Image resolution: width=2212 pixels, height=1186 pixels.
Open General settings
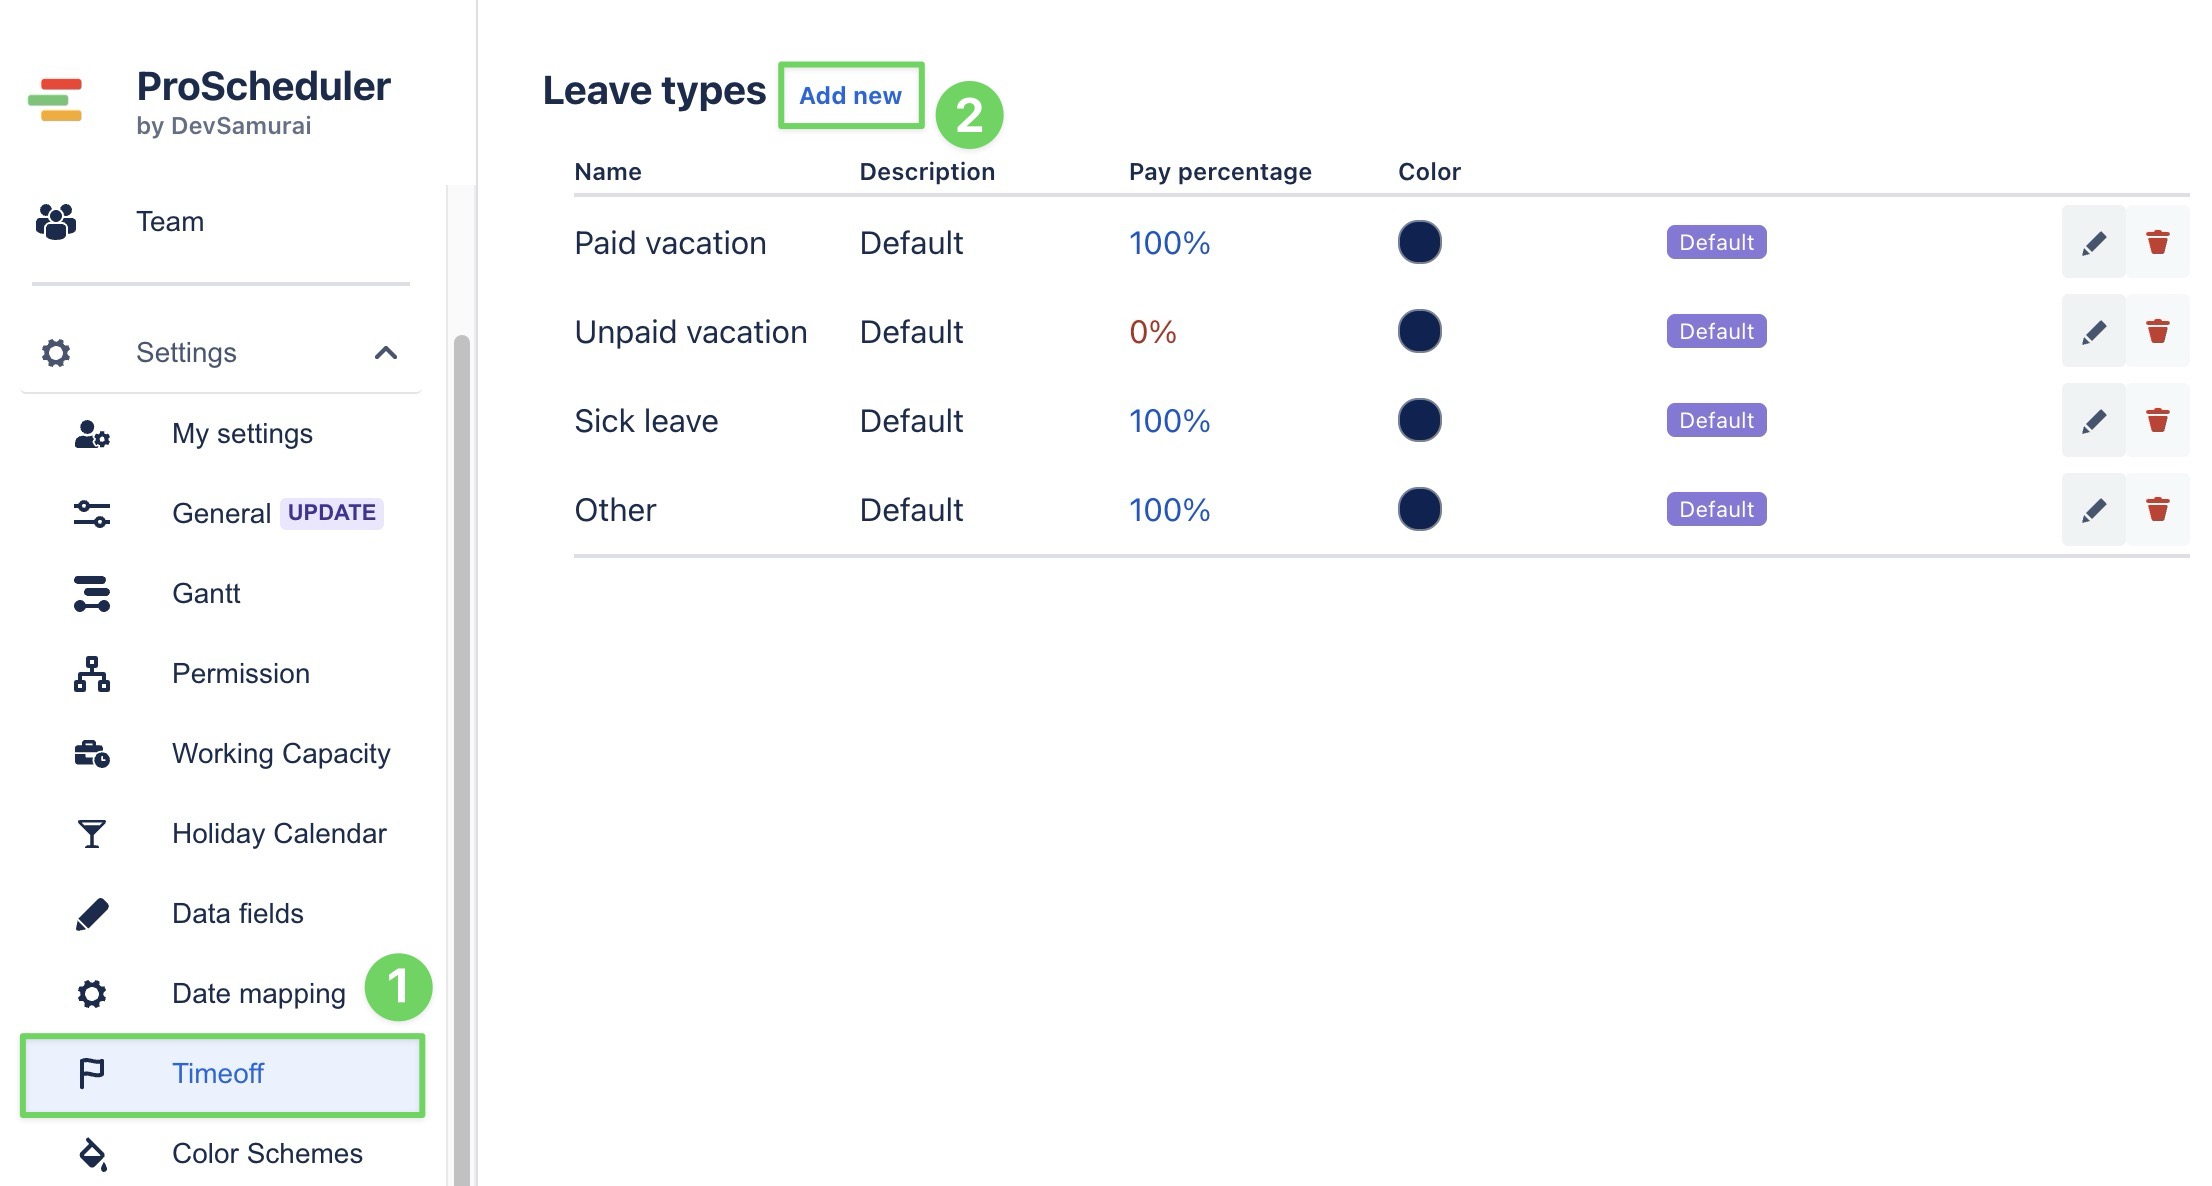(x=221, y=513)
